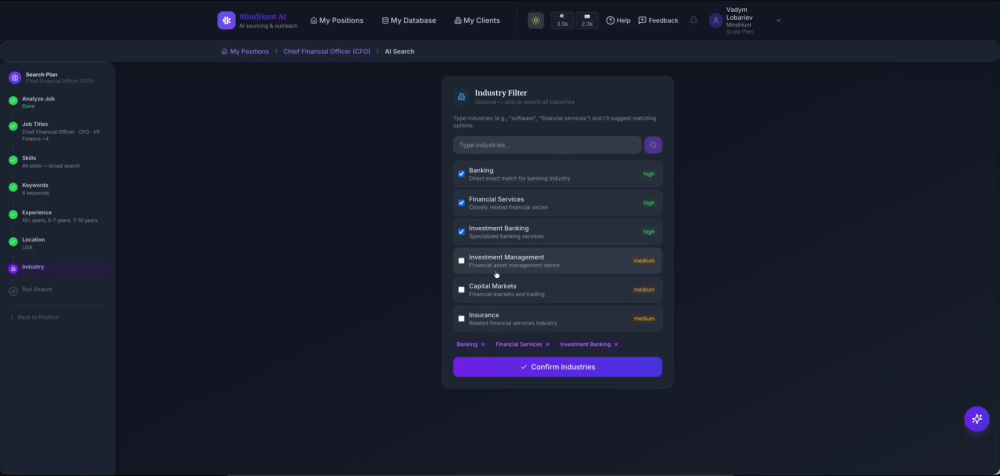
Task: Uncheck the Financial Services checkbox
Action: (x=461, y=203)
